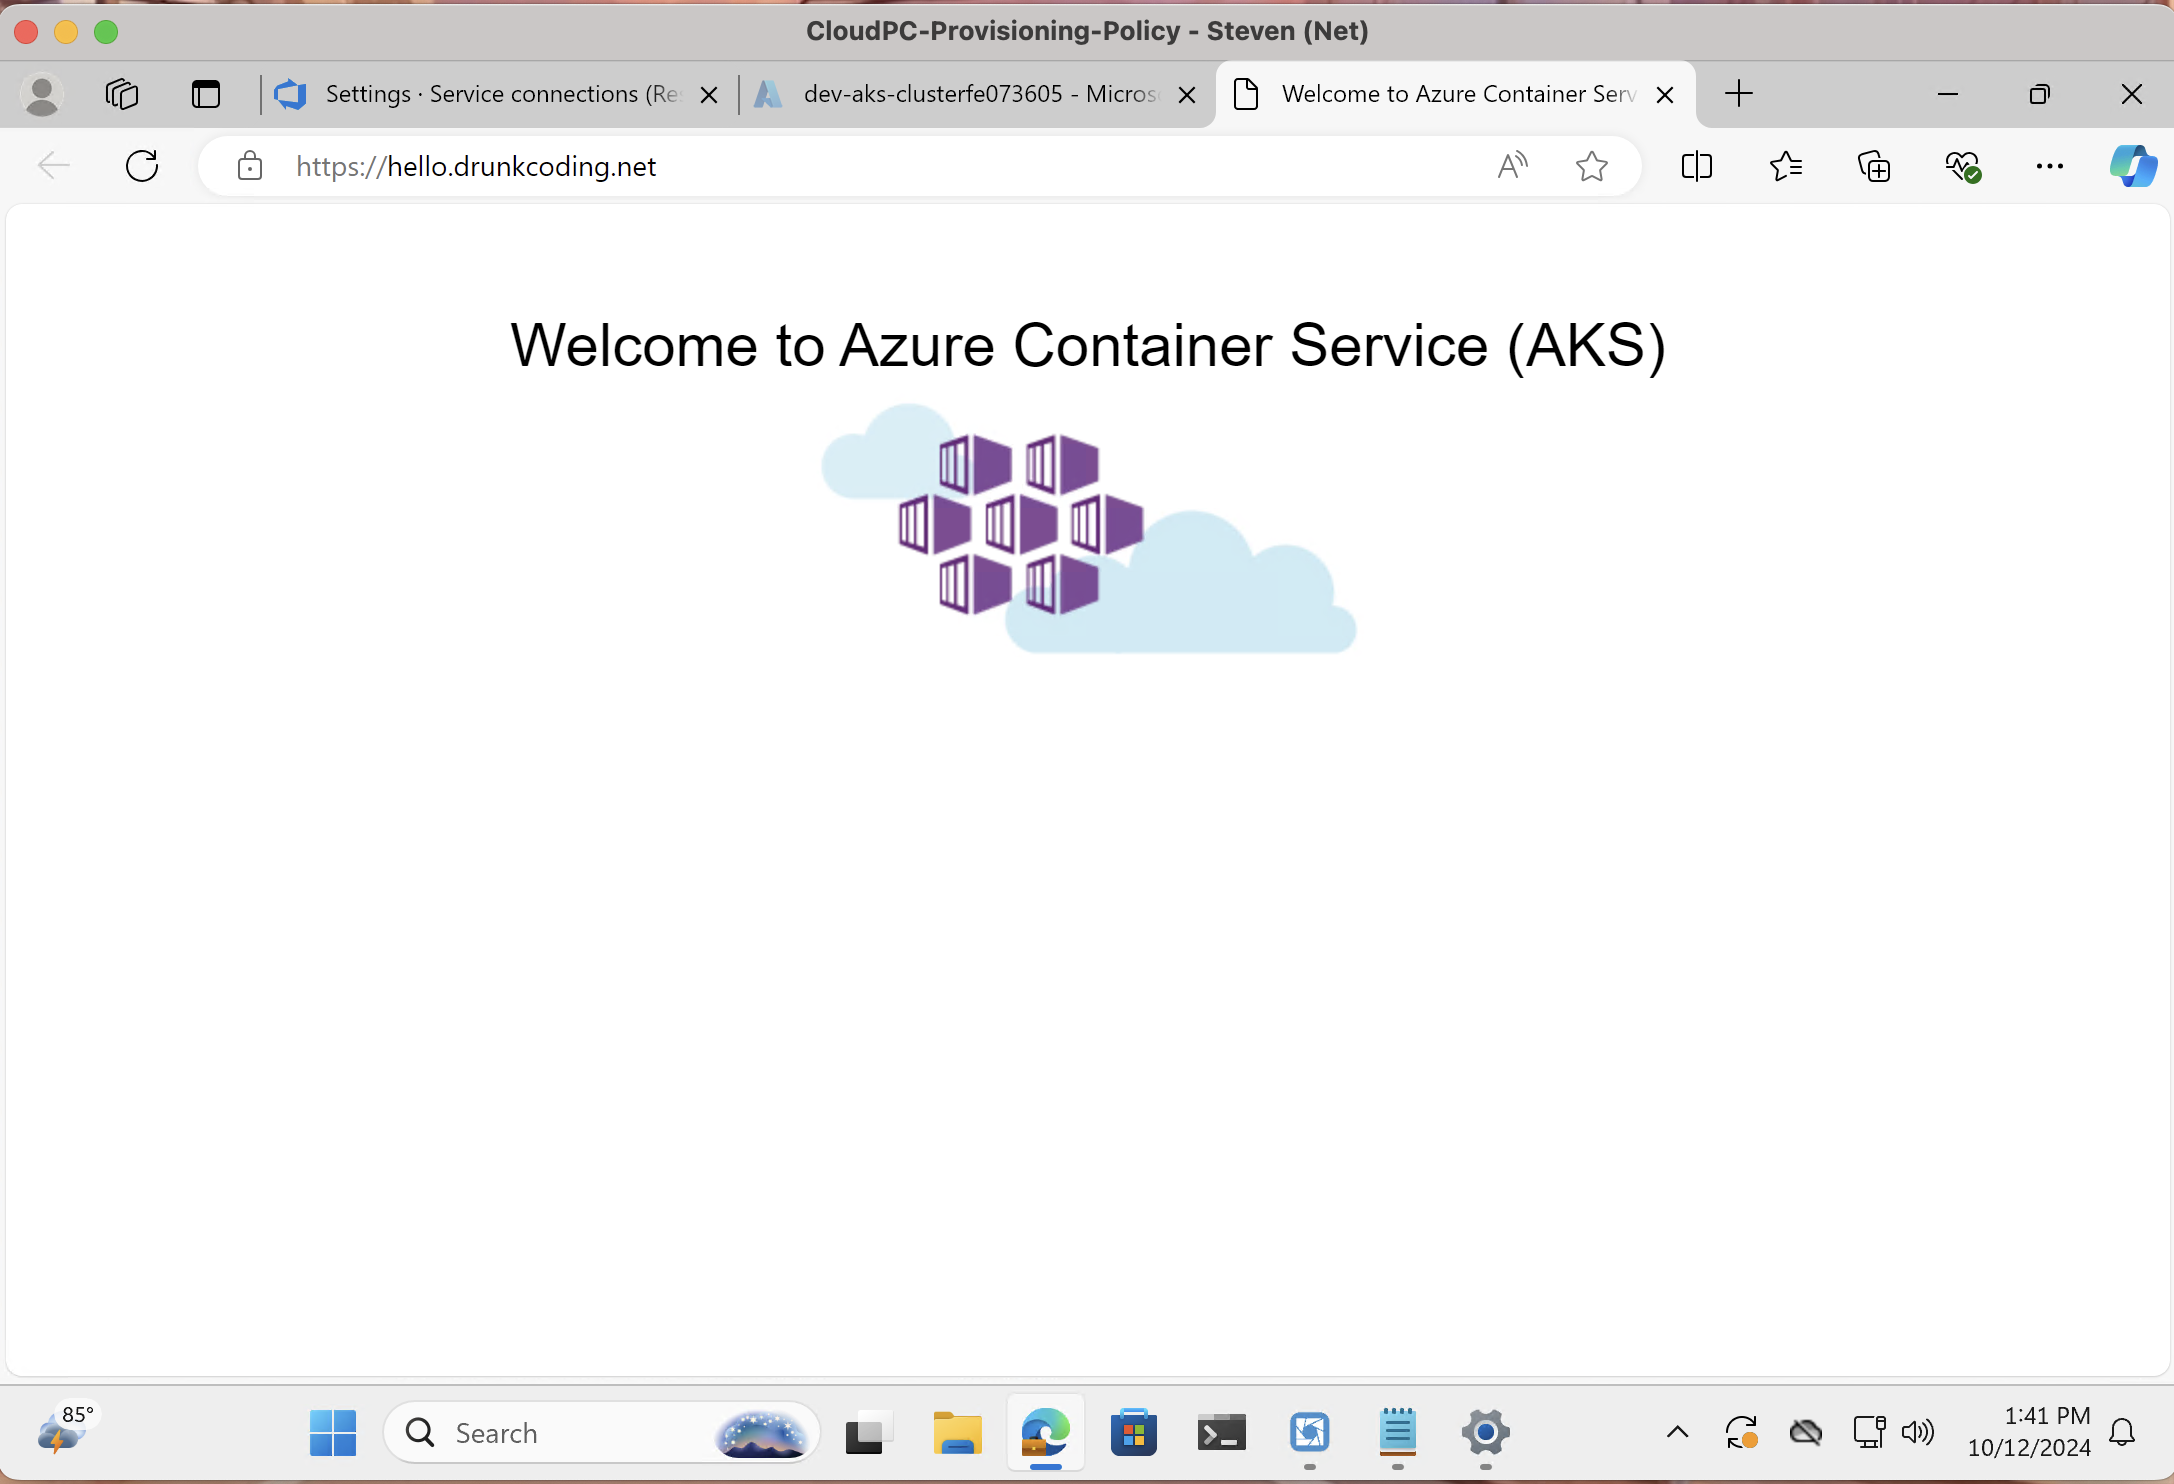Open Task View on the taskbar
This screenshot has width=2174, height=1484.
[869, 1433]
